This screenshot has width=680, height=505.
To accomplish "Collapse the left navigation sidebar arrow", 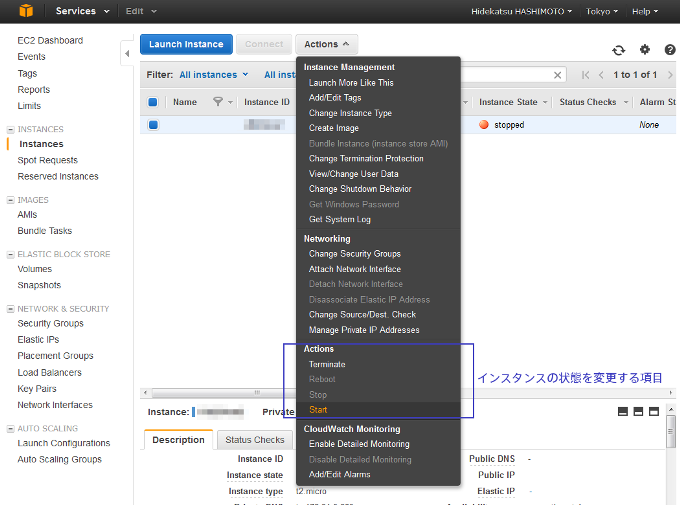I will pyautogui.click(x=127, y=54).
